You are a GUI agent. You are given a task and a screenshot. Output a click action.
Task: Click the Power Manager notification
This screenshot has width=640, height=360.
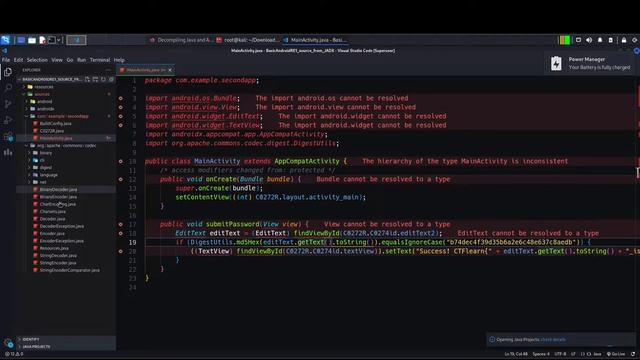[x=591, y=63]
